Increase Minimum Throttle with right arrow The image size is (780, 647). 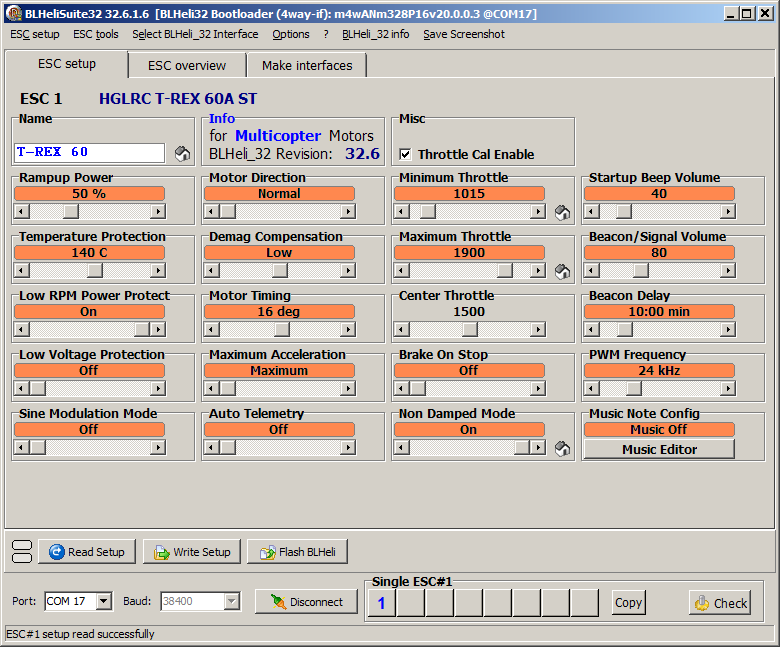538,212
